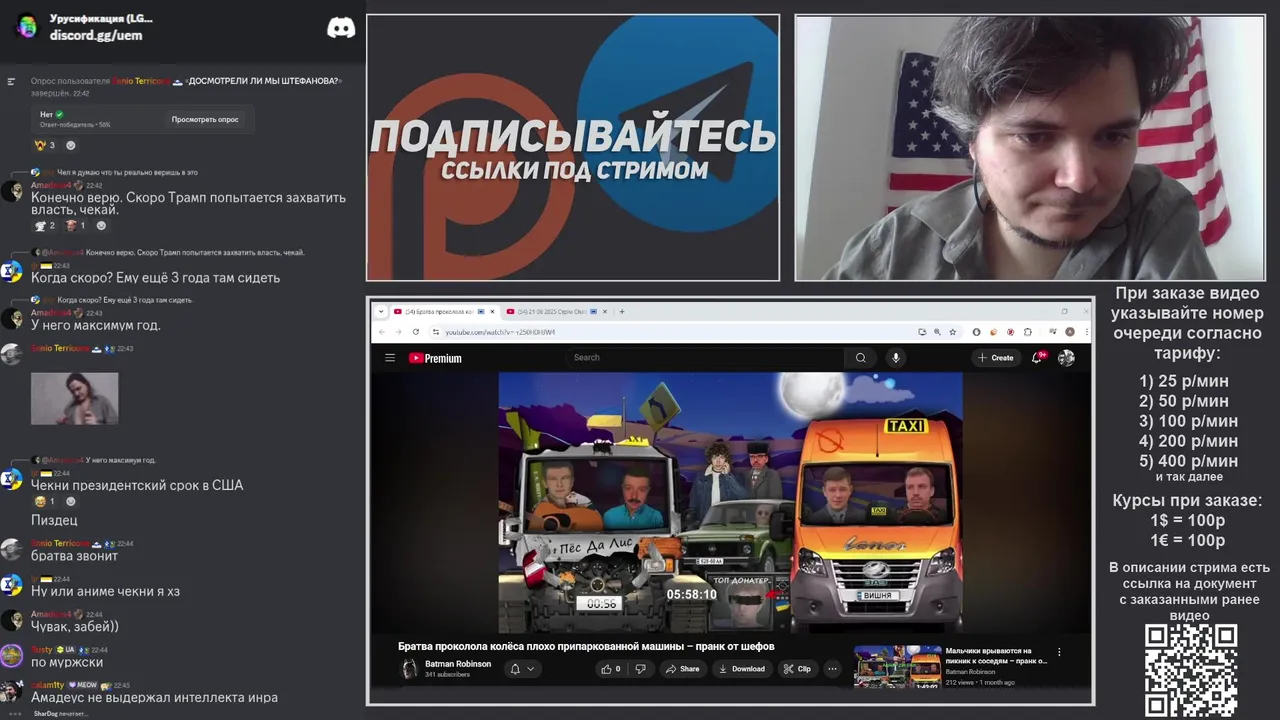This screenshot has width=1280, height=720.
Task: Click the Просмотреть опрос button
Action: (x=205, y=120)
